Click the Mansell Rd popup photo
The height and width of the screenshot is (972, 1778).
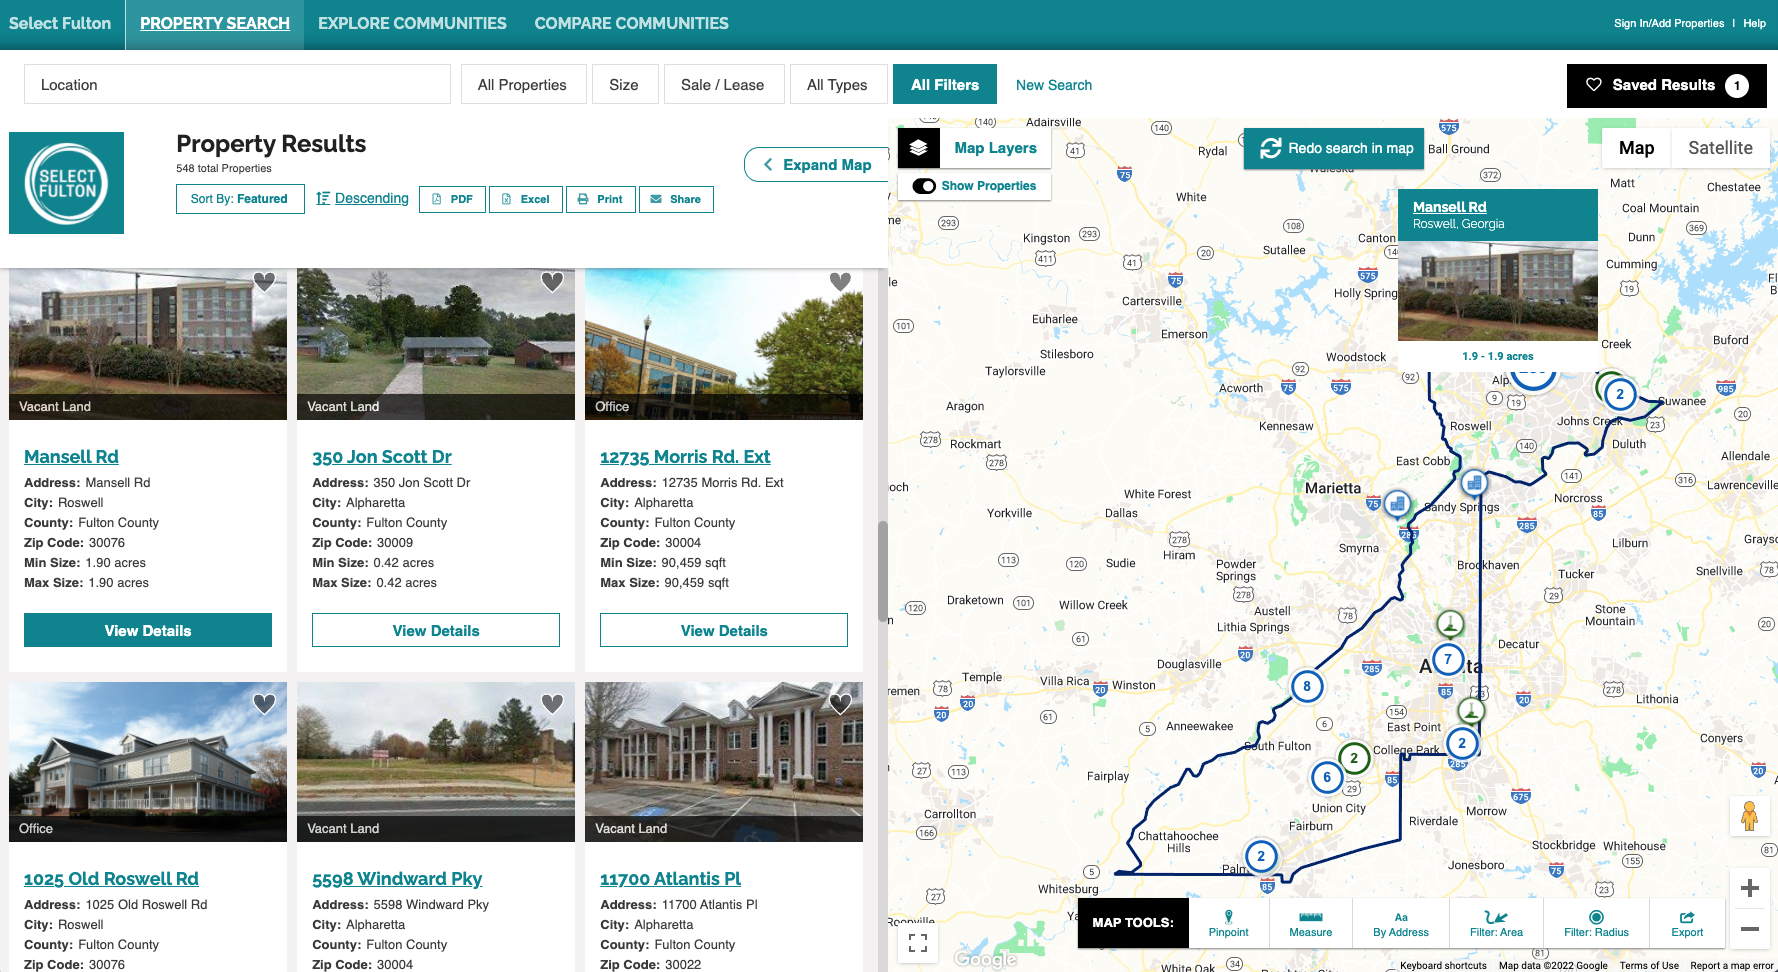tap(1497, 290)
